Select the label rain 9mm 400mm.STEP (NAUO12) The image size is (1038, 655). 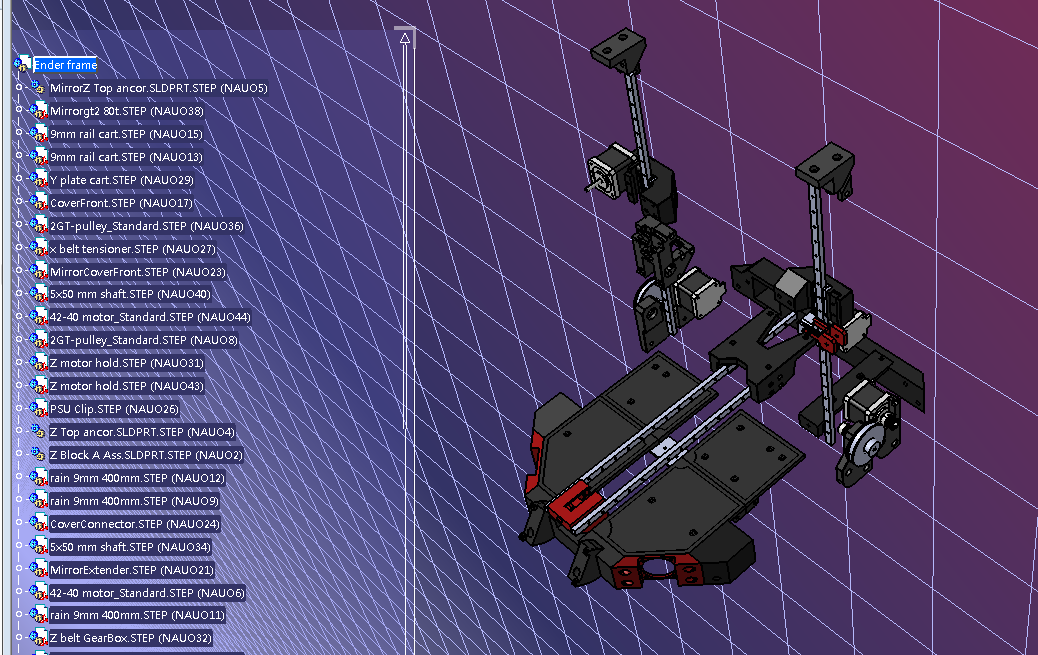(138, 478)
